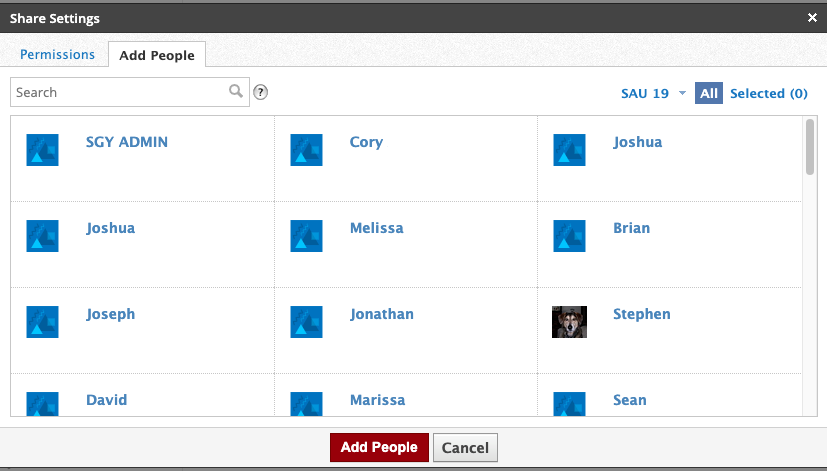Click into the Search input field
This screenshot has width=827, height=471.
pyautogui.click(x=120, y=92)
